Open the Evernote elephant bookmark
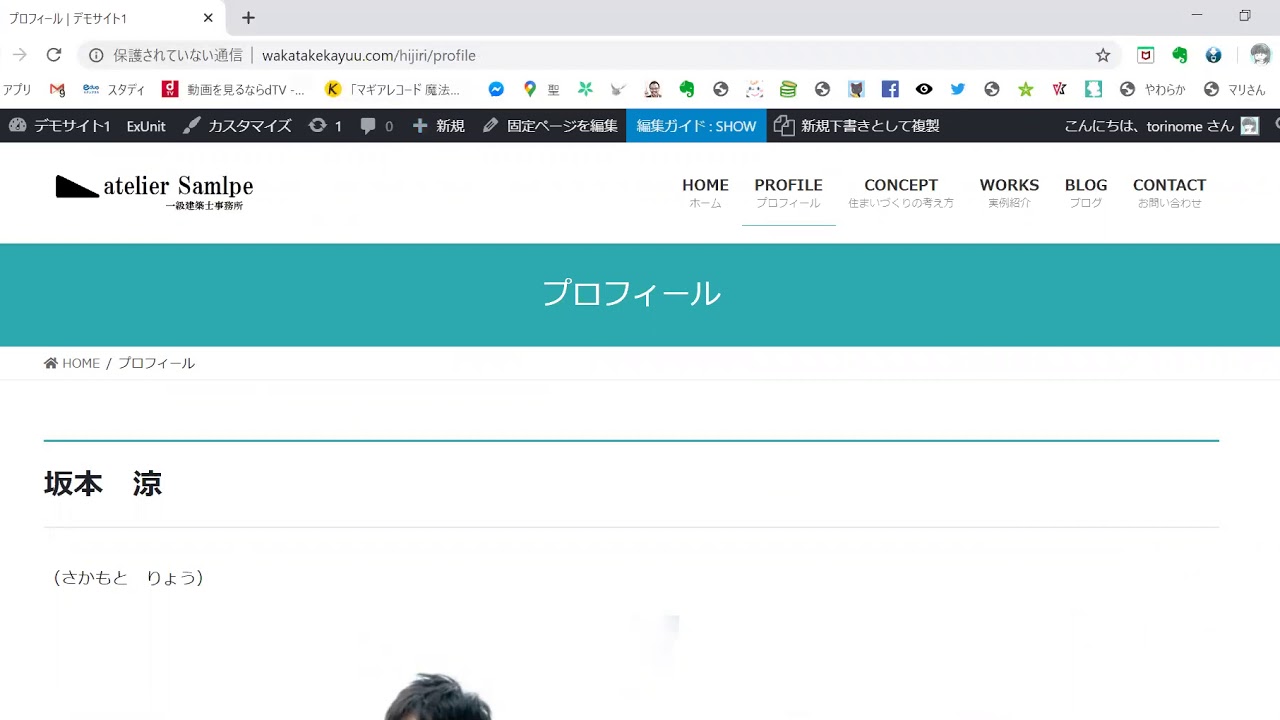 click(686, 89)
